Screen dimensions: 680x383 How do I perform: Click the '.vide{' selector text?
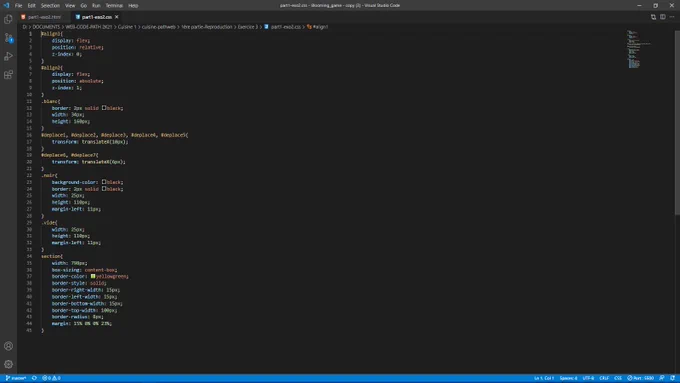coord(49,222)
